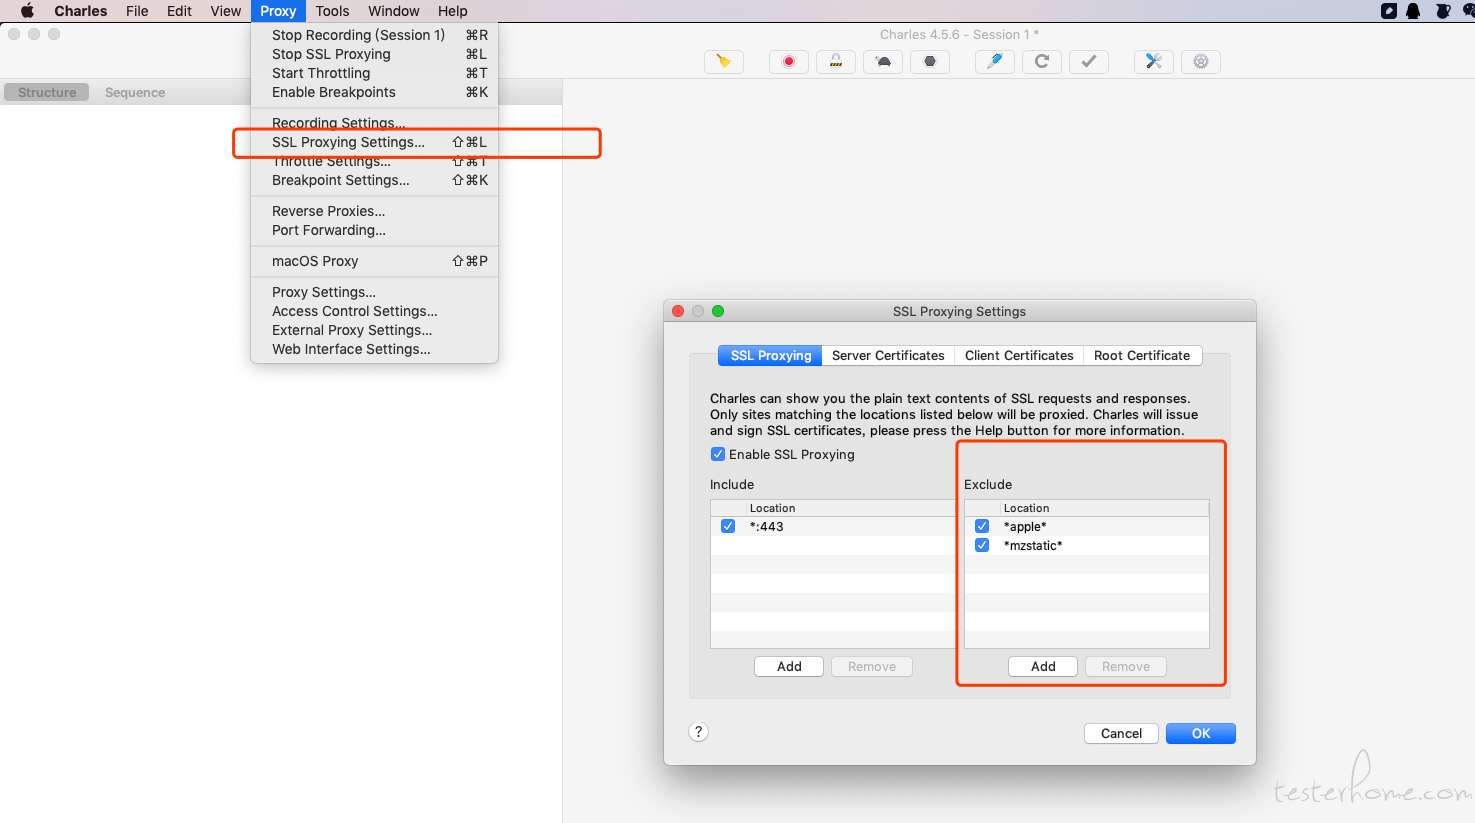Choose External Proxy Settings... menu item
This screenshot has width=1475, height=823.
pos(374,330)
